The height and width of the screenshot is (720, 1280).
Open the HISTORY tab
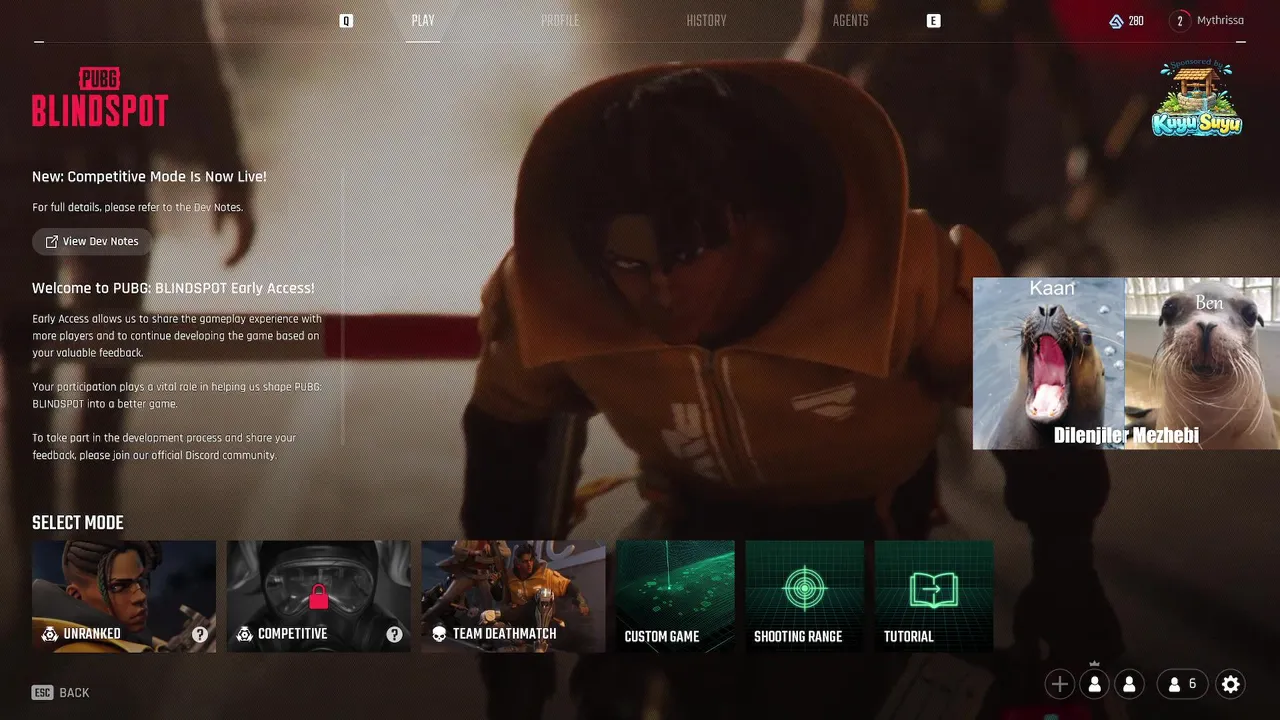(x=706, y=21)
